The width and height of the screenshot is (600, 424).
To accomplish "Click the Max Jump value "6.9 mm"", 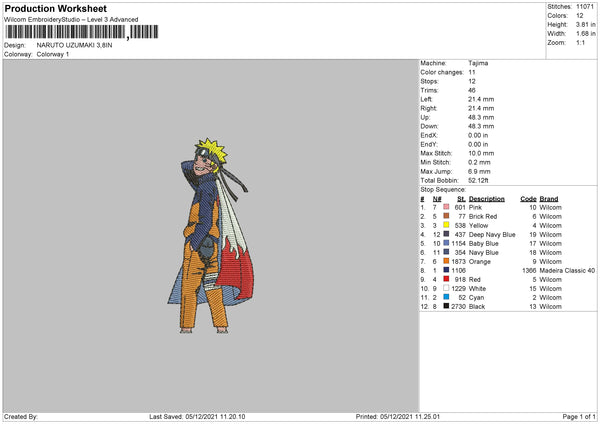I will tap(479, 171).
